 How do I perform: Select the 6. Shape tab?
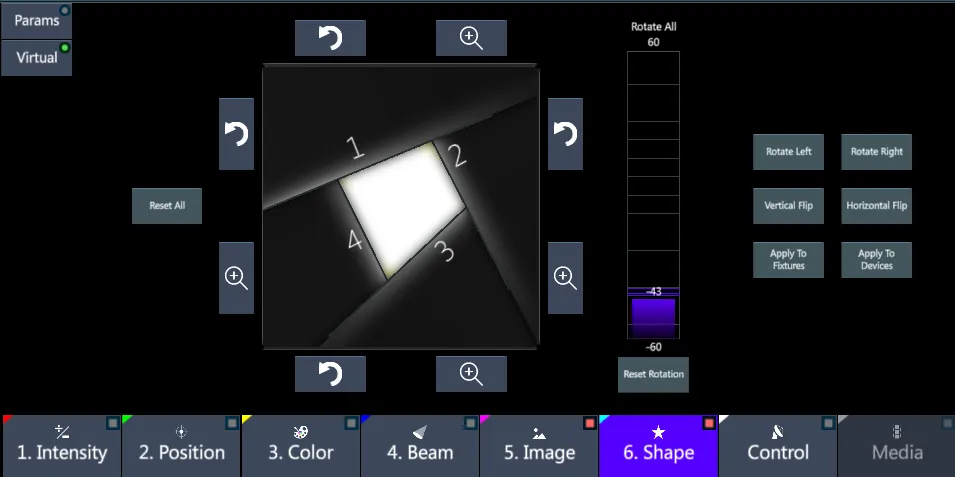[658, 446]
